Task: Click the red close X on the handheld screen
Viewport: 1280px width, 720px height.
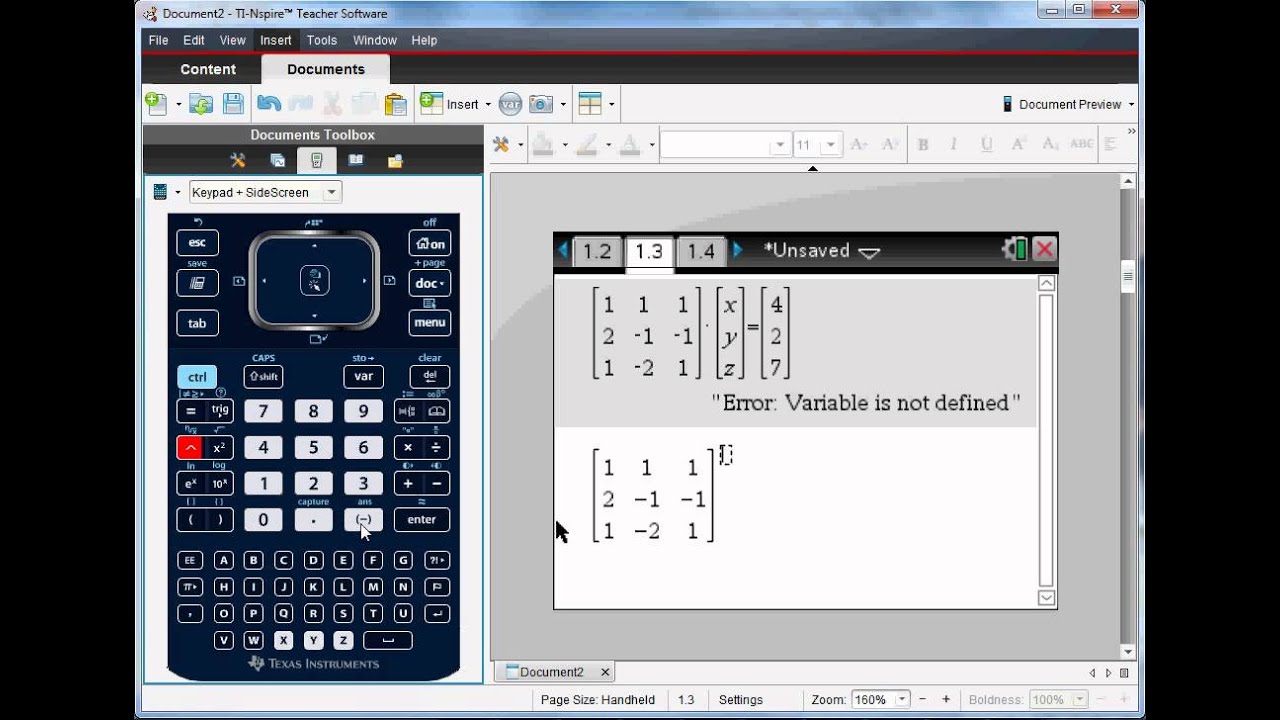Action: click(x=1044, y=250)
